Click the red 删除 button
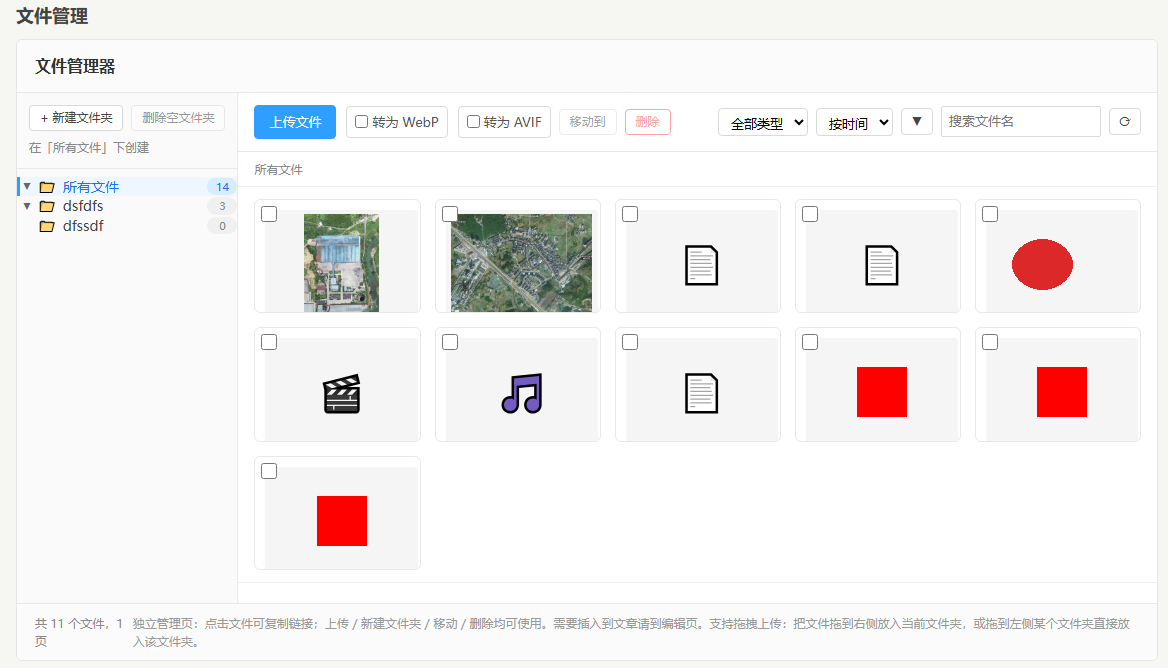 [x=648, y=121]
